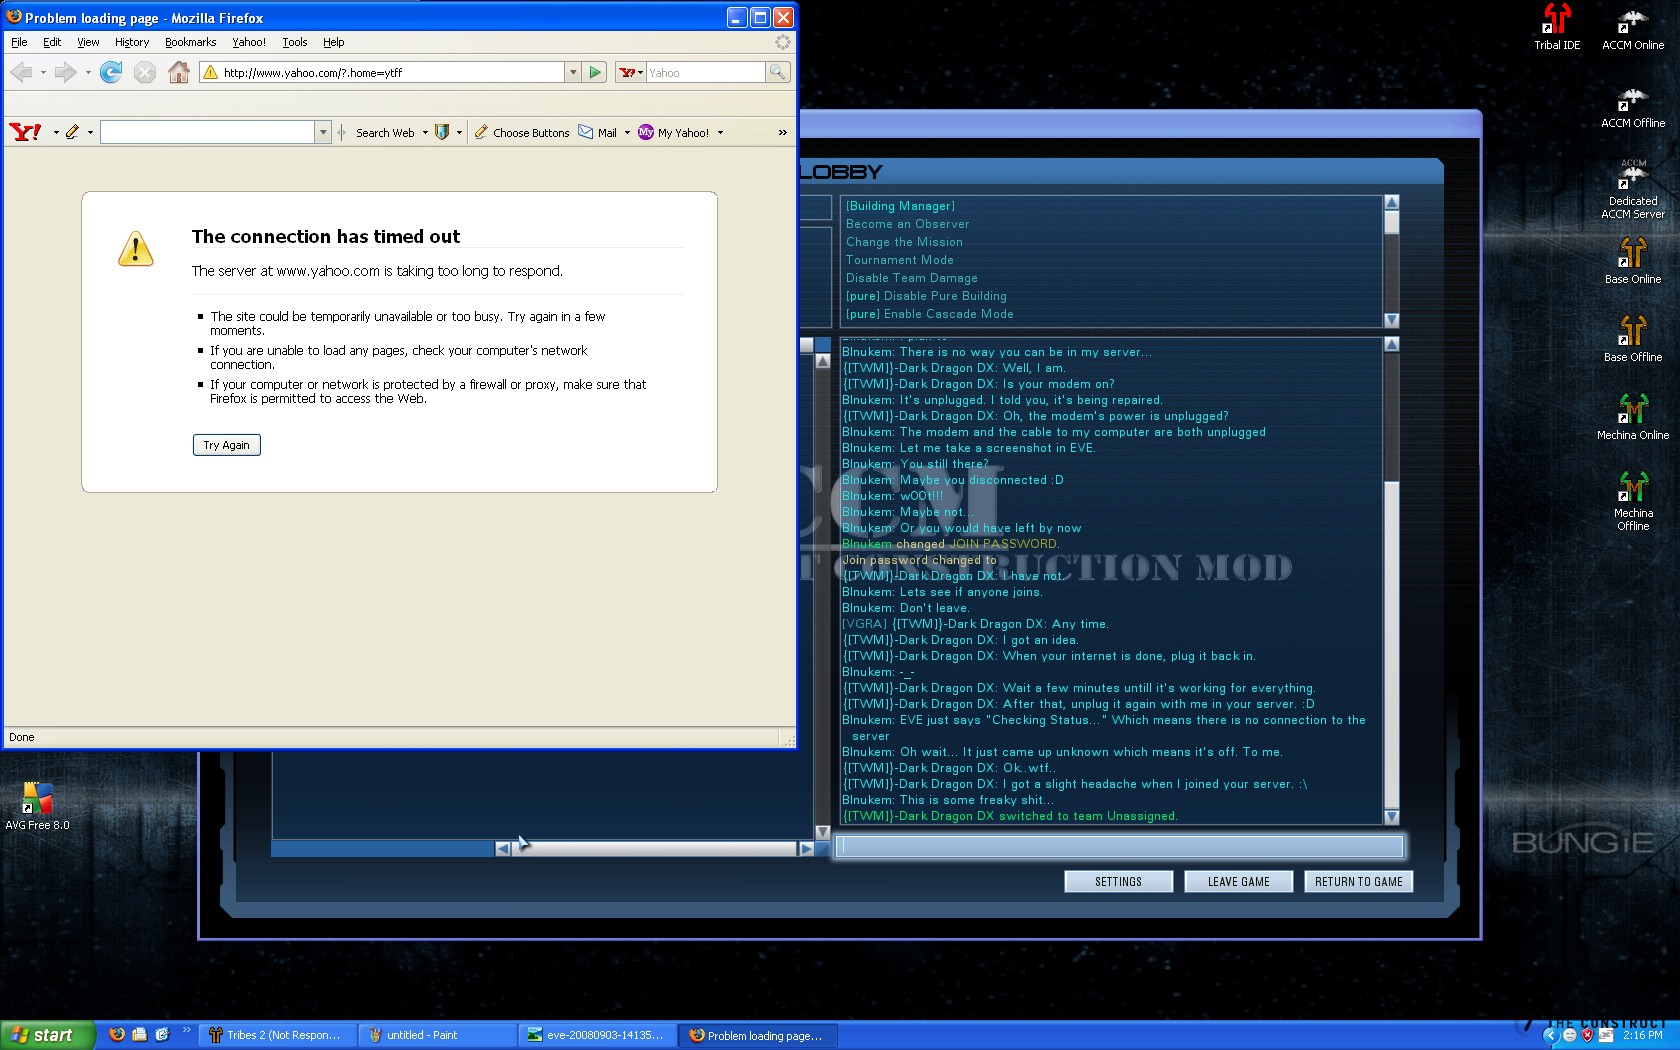Open the ACCM Online desktop shortcut
The image size is (1680, 1050).
pyautogui.click(x=1633, y=27)
